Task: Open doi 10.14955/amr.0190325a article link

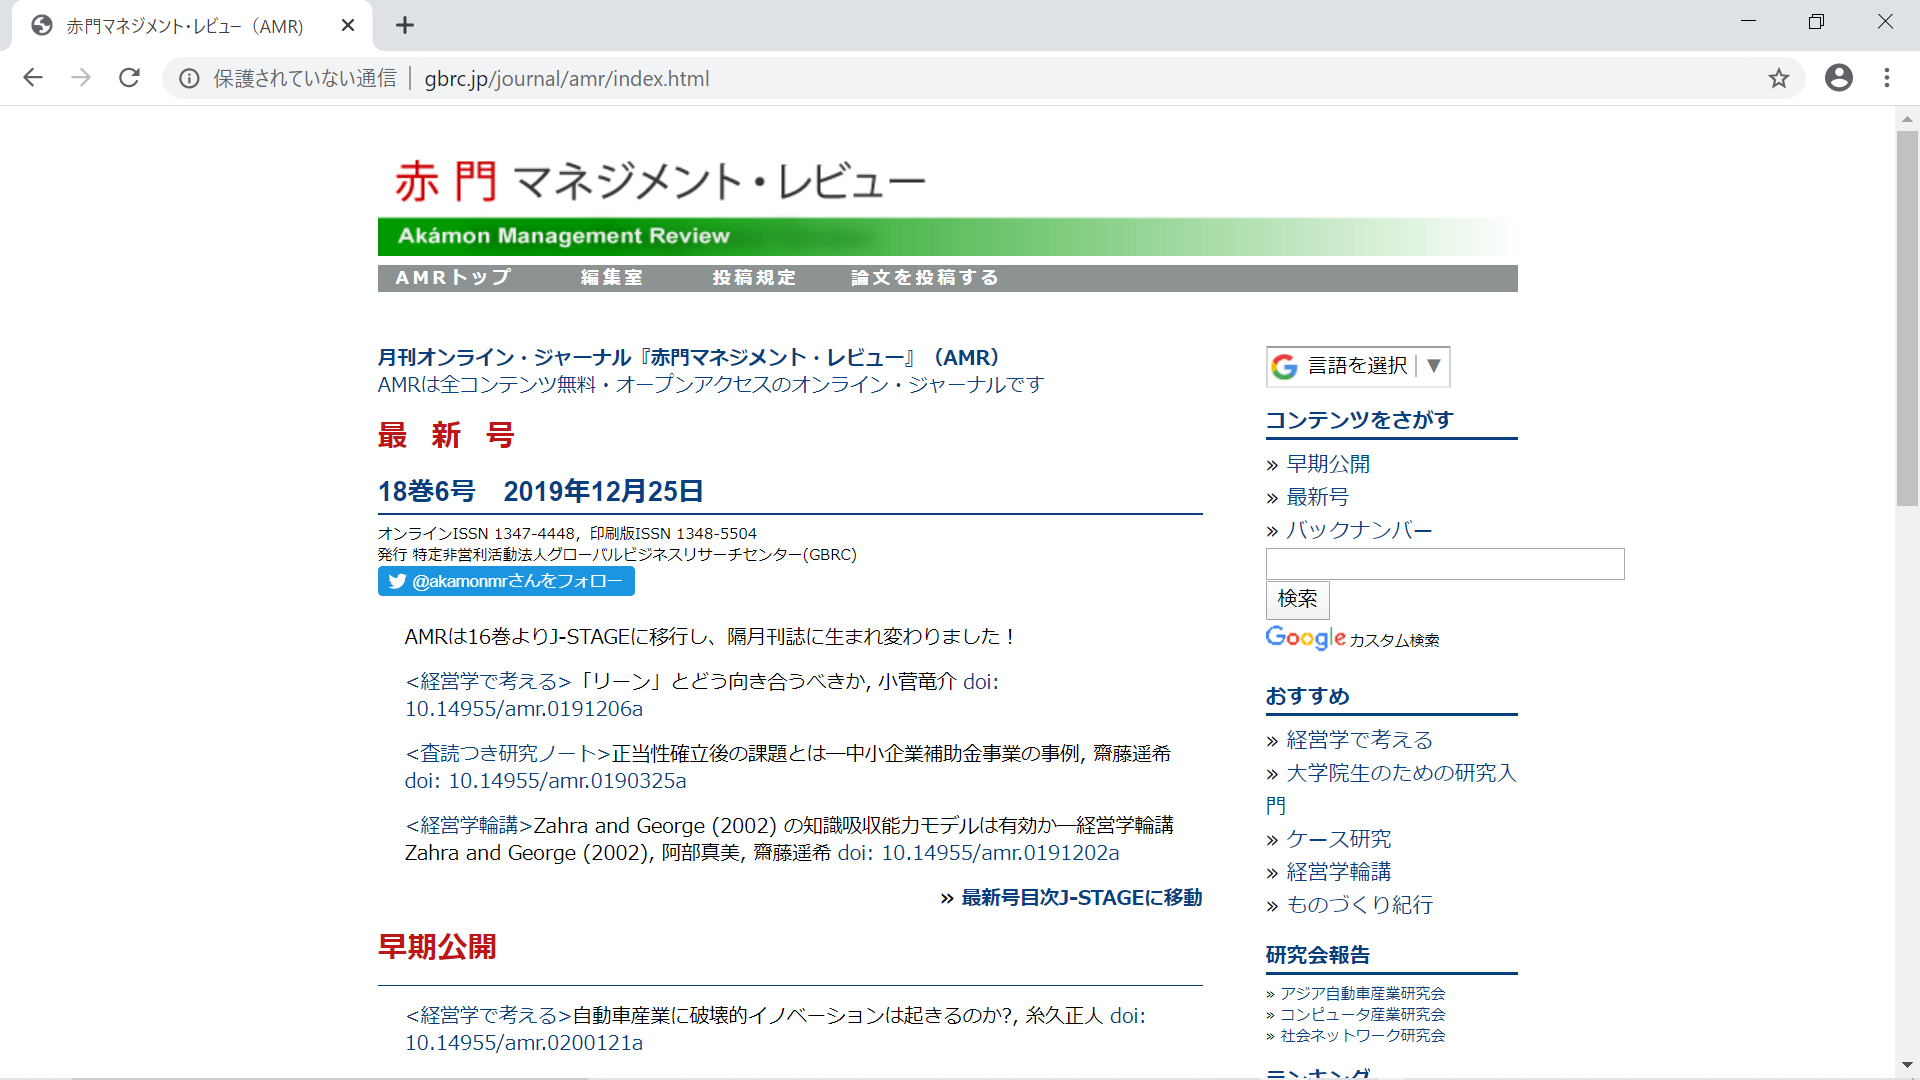Action: pyautogui.click(x=545, y=781)
